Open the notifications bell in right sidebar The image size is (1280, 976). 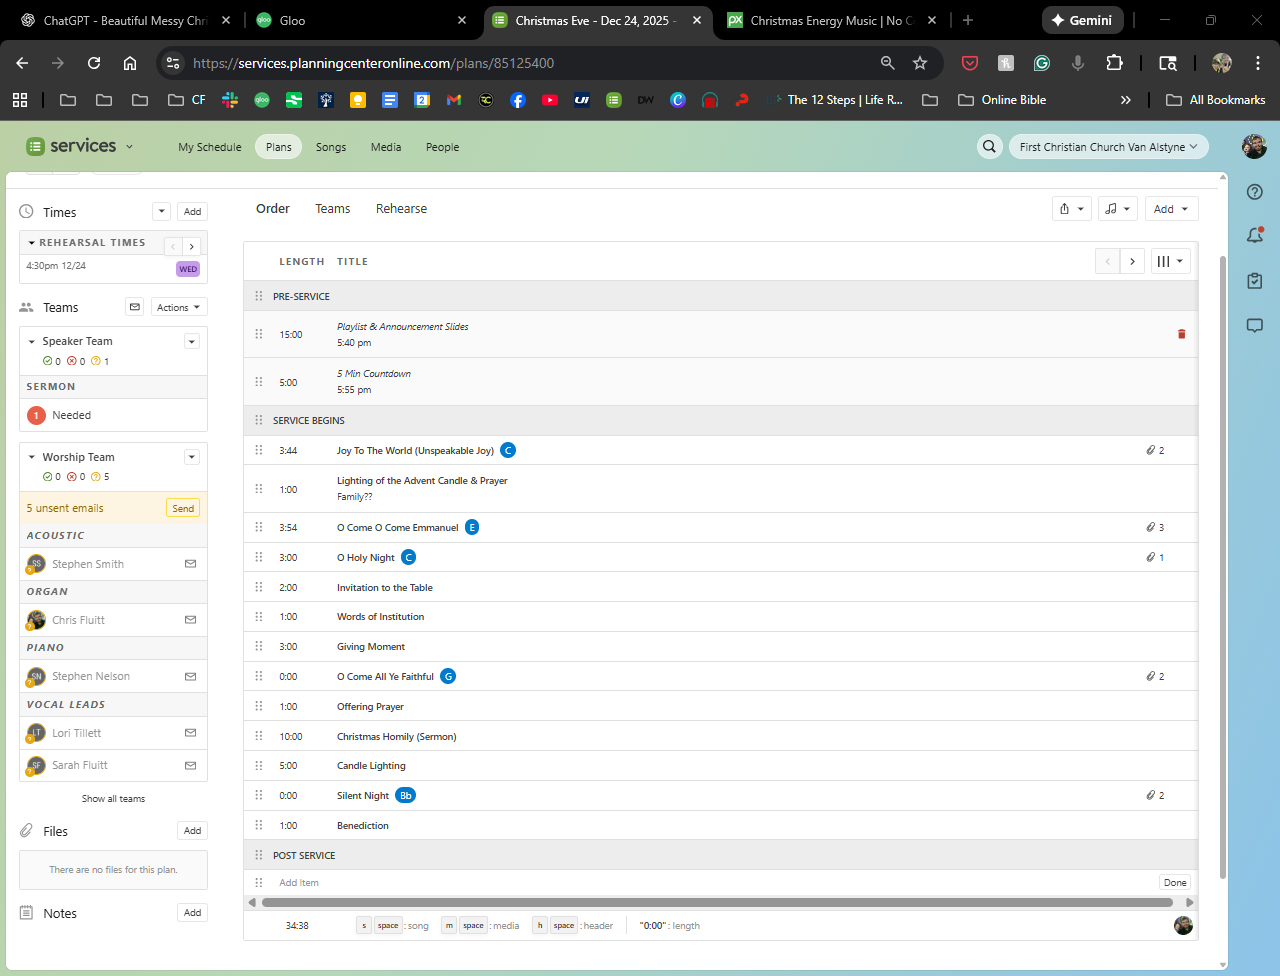click(1255, 236)
